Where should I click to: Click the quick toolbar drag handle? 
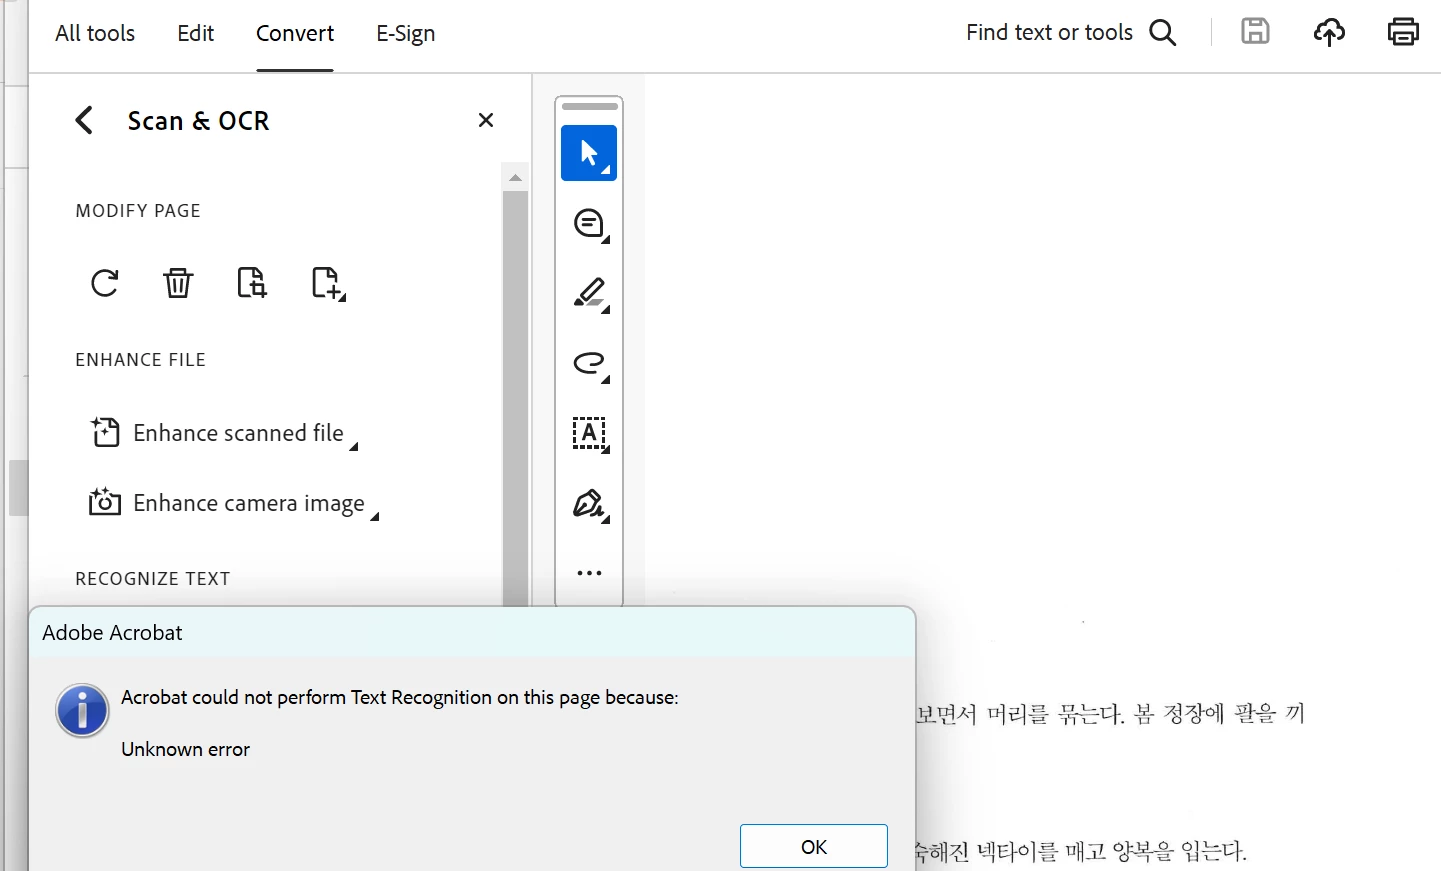pos(590,106)
